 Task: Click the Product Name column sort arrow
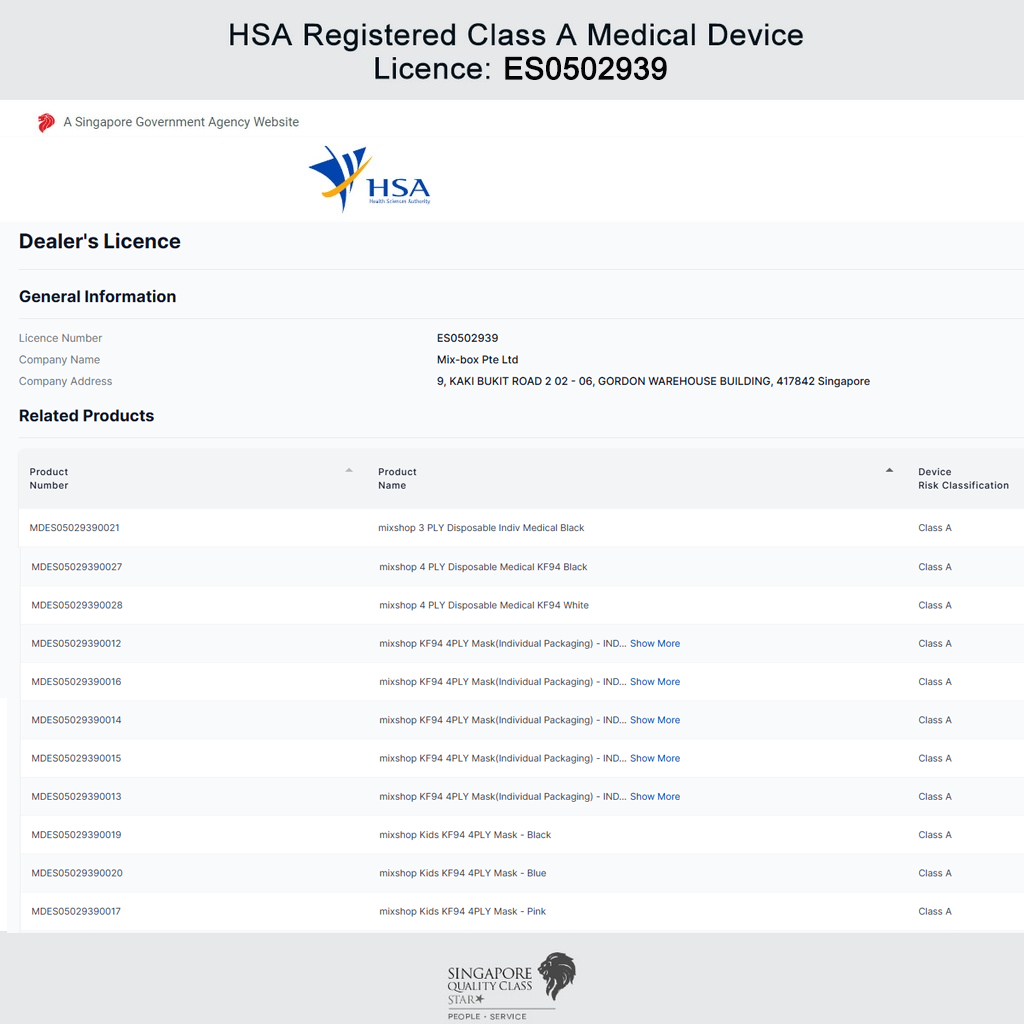[889, 470]
